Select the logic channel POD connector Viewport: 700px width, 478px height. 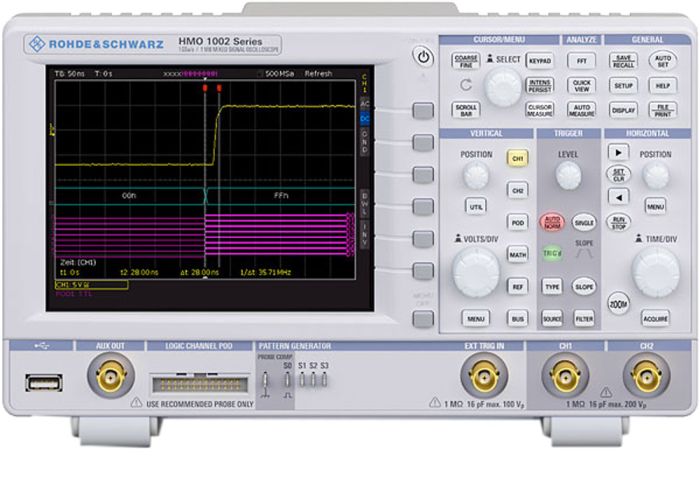200,384
